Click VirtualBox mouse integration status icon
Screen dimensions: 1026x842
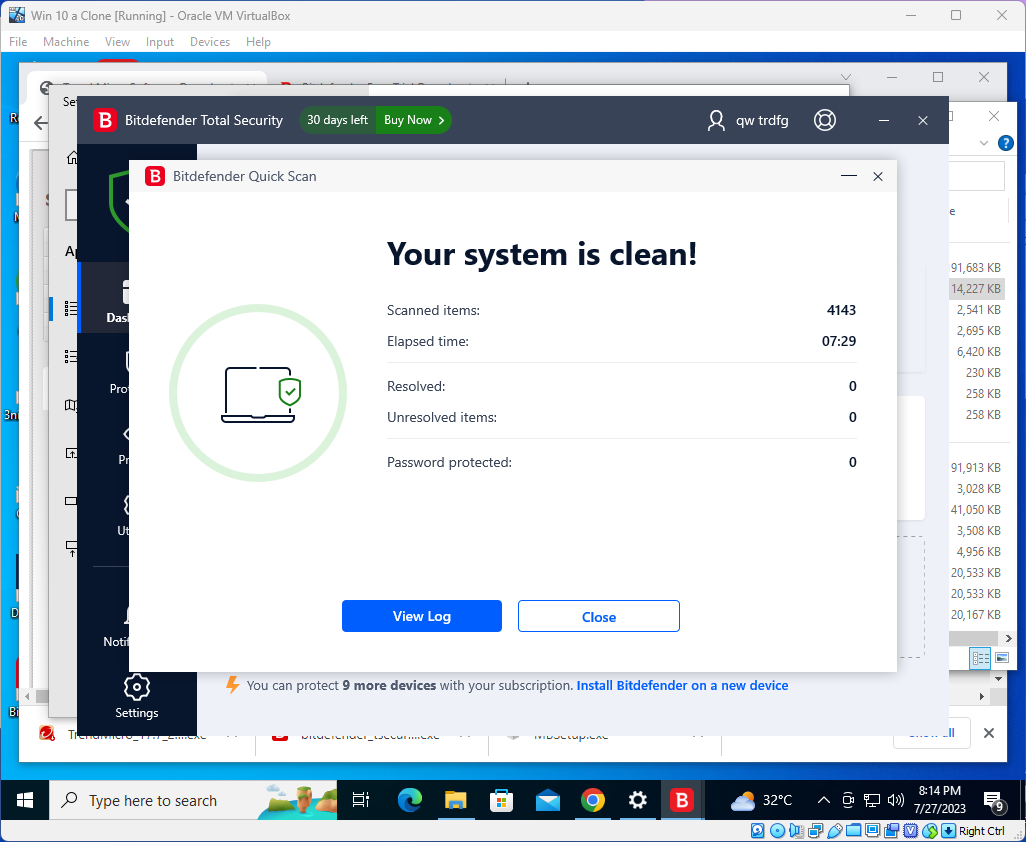coord(930,831)
